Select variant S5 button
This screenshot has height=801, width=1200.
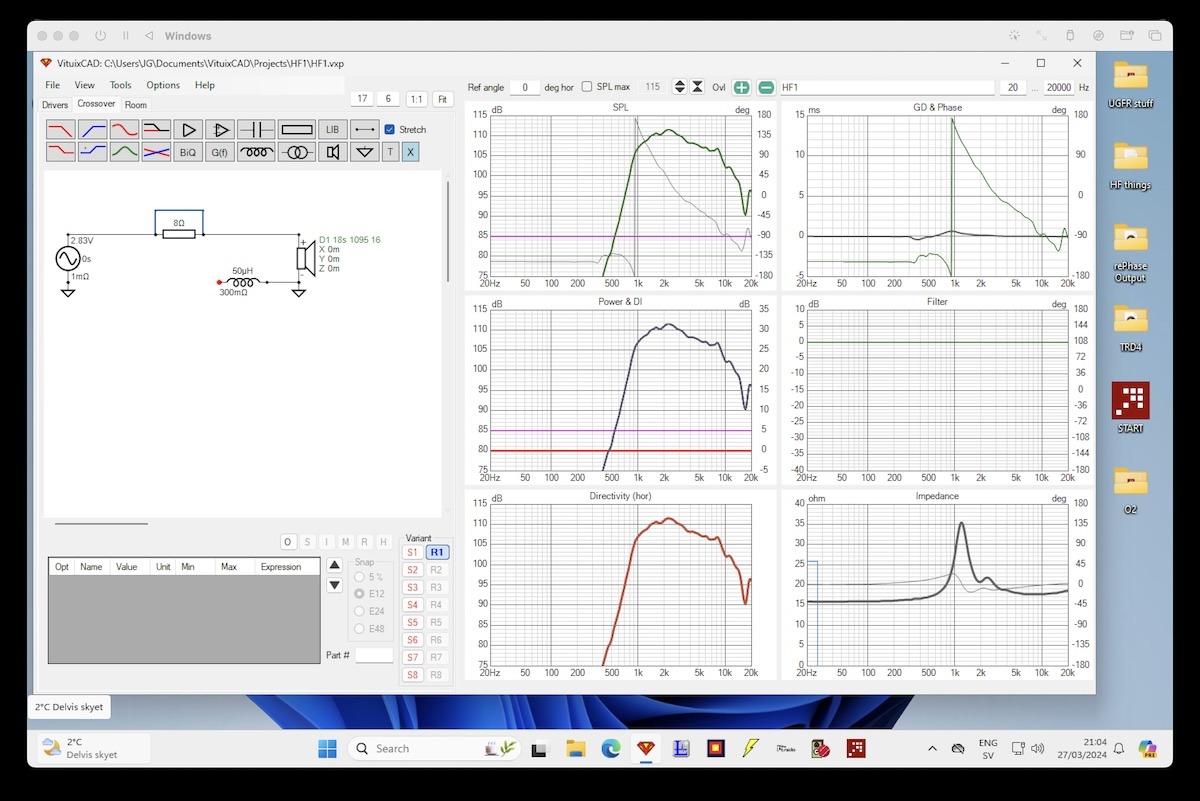tap(412, 622)
